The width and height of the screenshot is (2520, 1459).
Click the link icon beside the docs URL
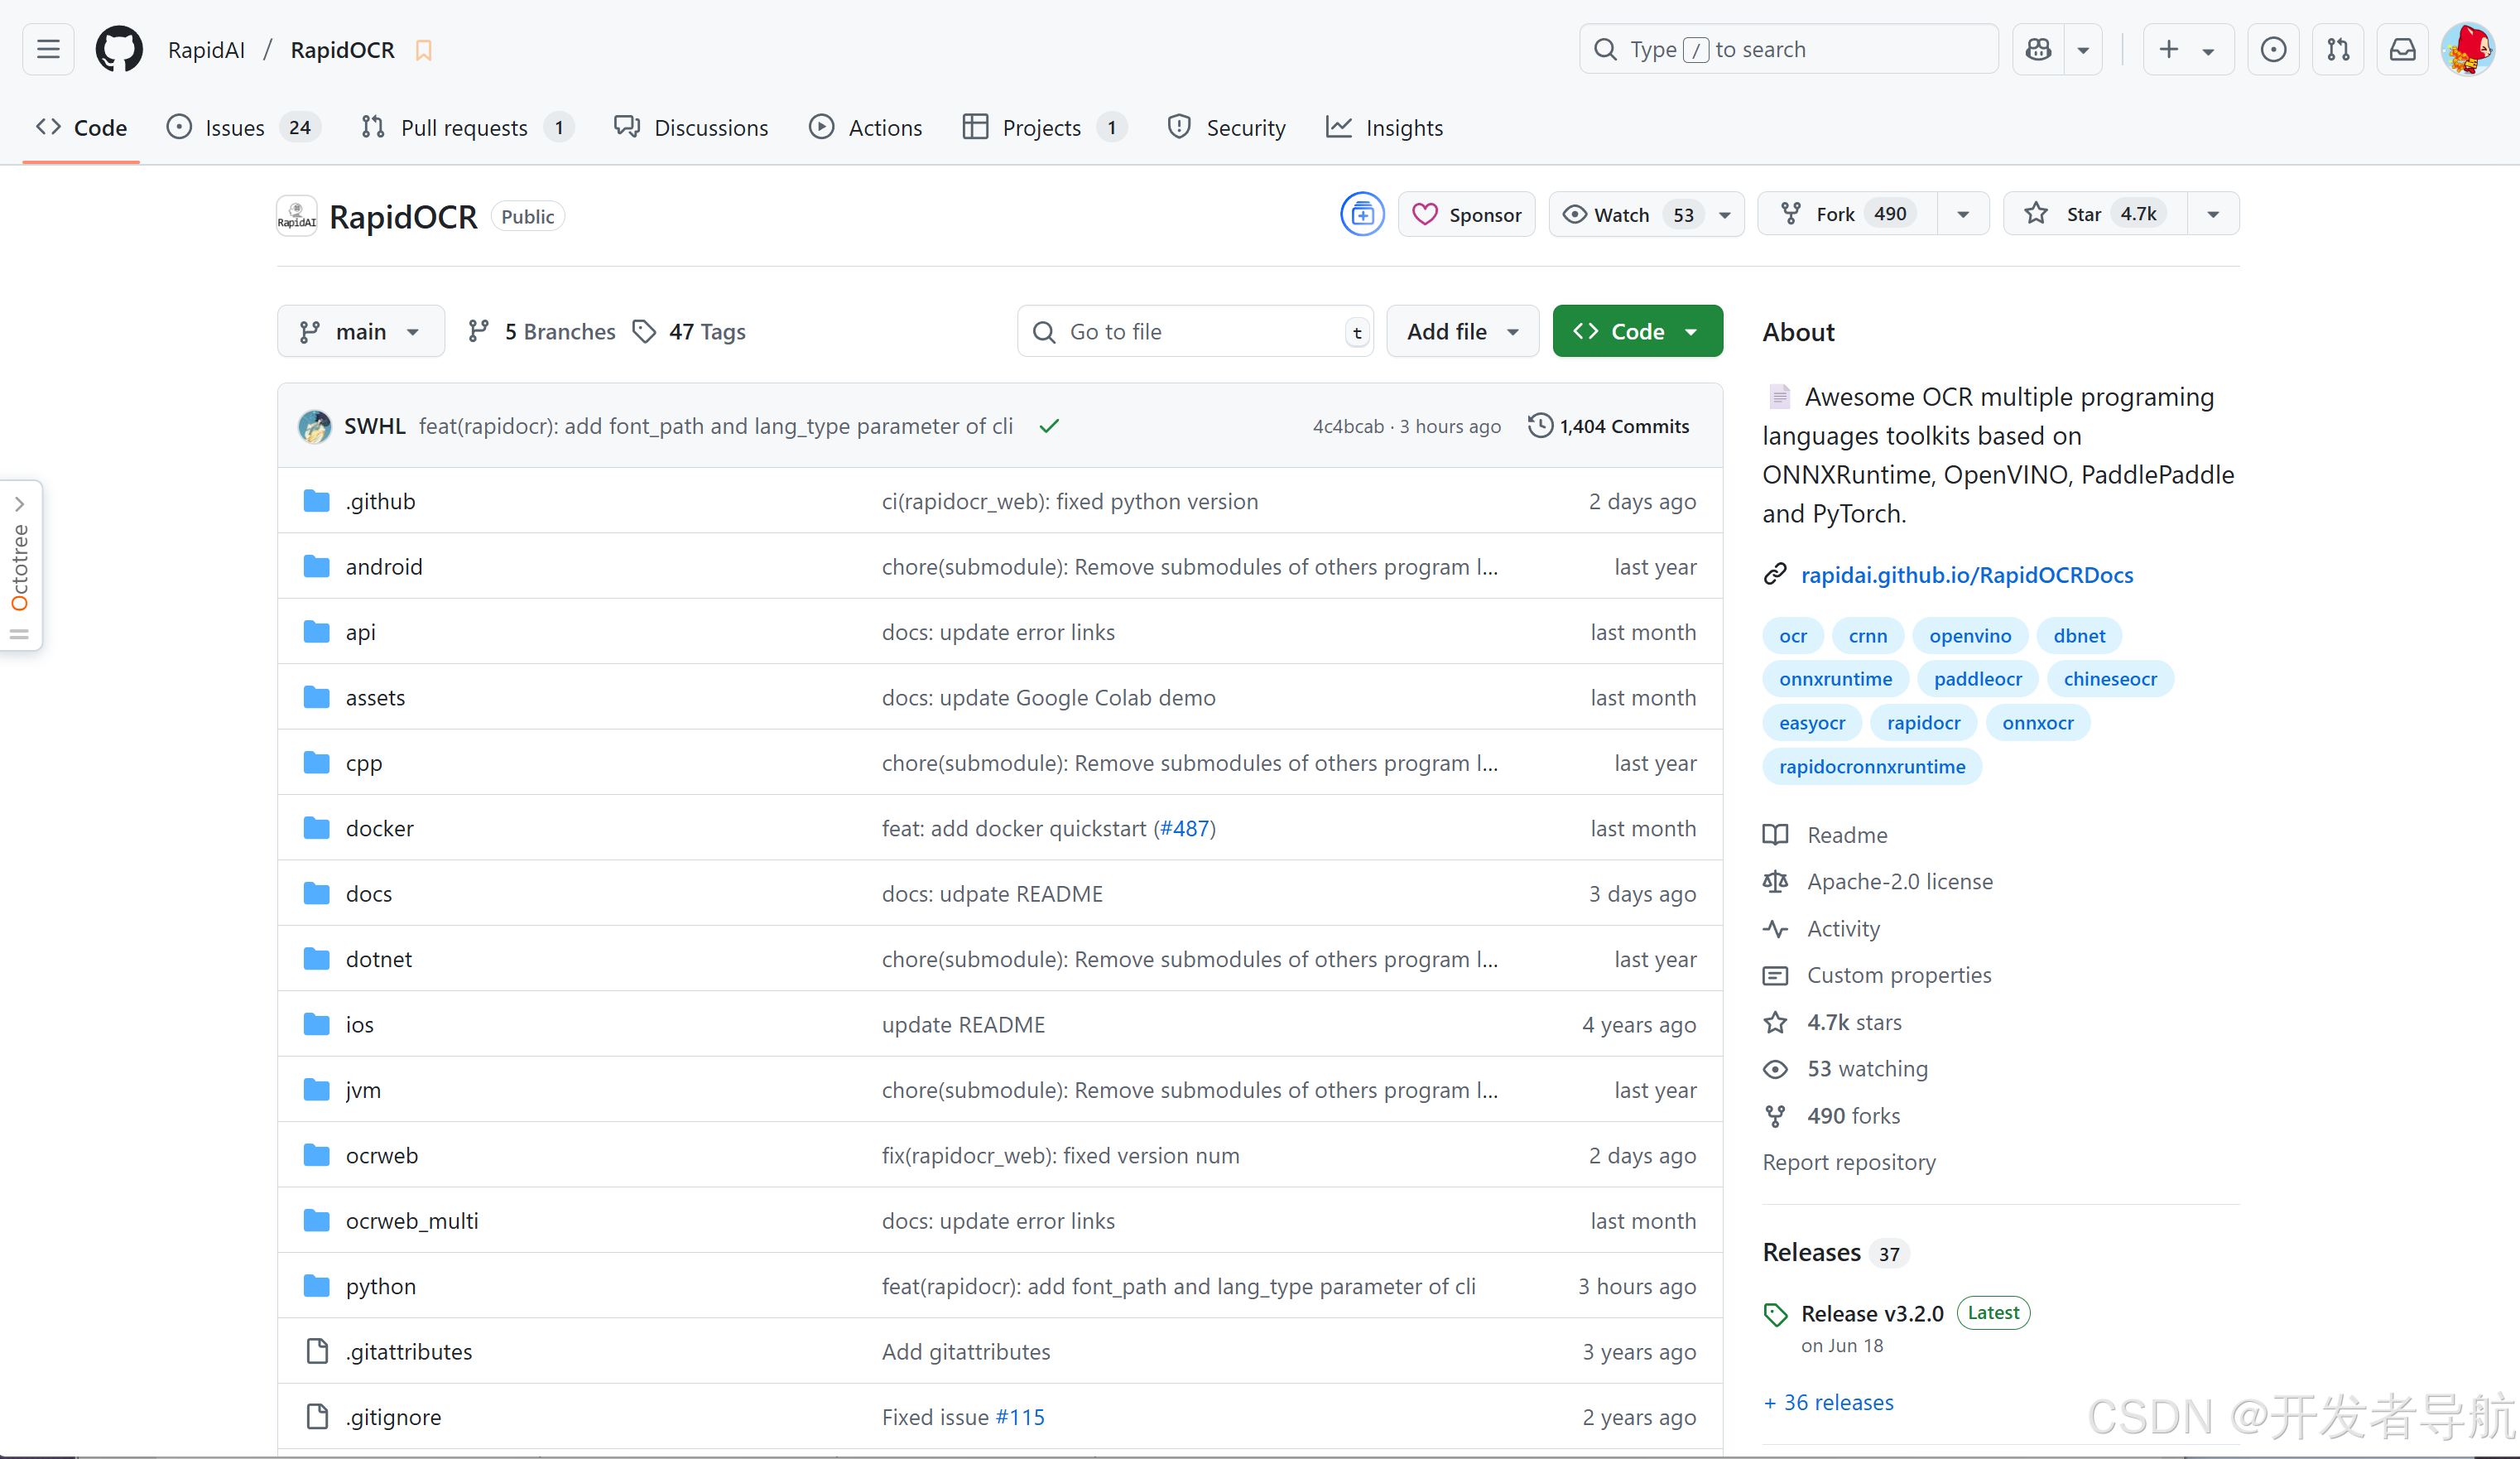pyautogui.click(x=1775, y=575)
